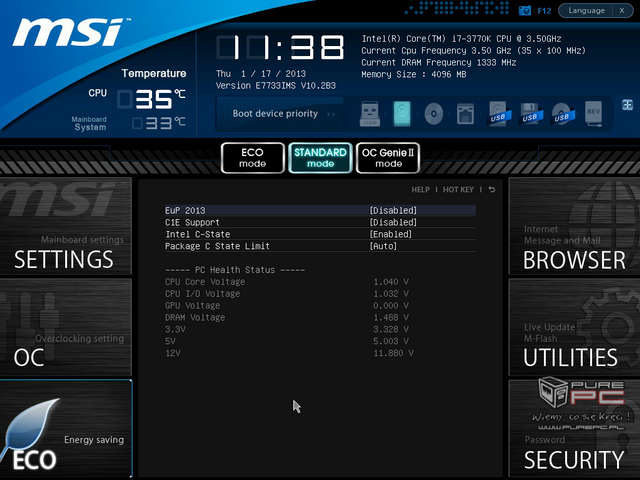Click the MSI logo in the header

tap(70, 32)
